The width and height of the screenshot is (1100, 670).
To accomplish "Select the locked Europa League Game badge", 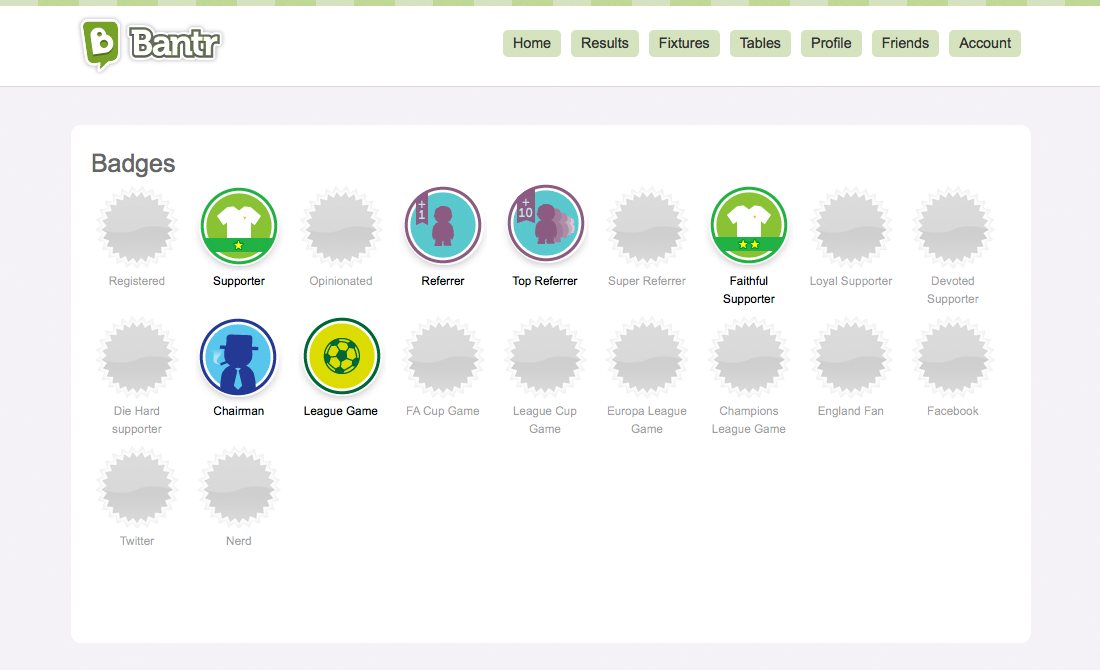I will (x=647, y=357).
